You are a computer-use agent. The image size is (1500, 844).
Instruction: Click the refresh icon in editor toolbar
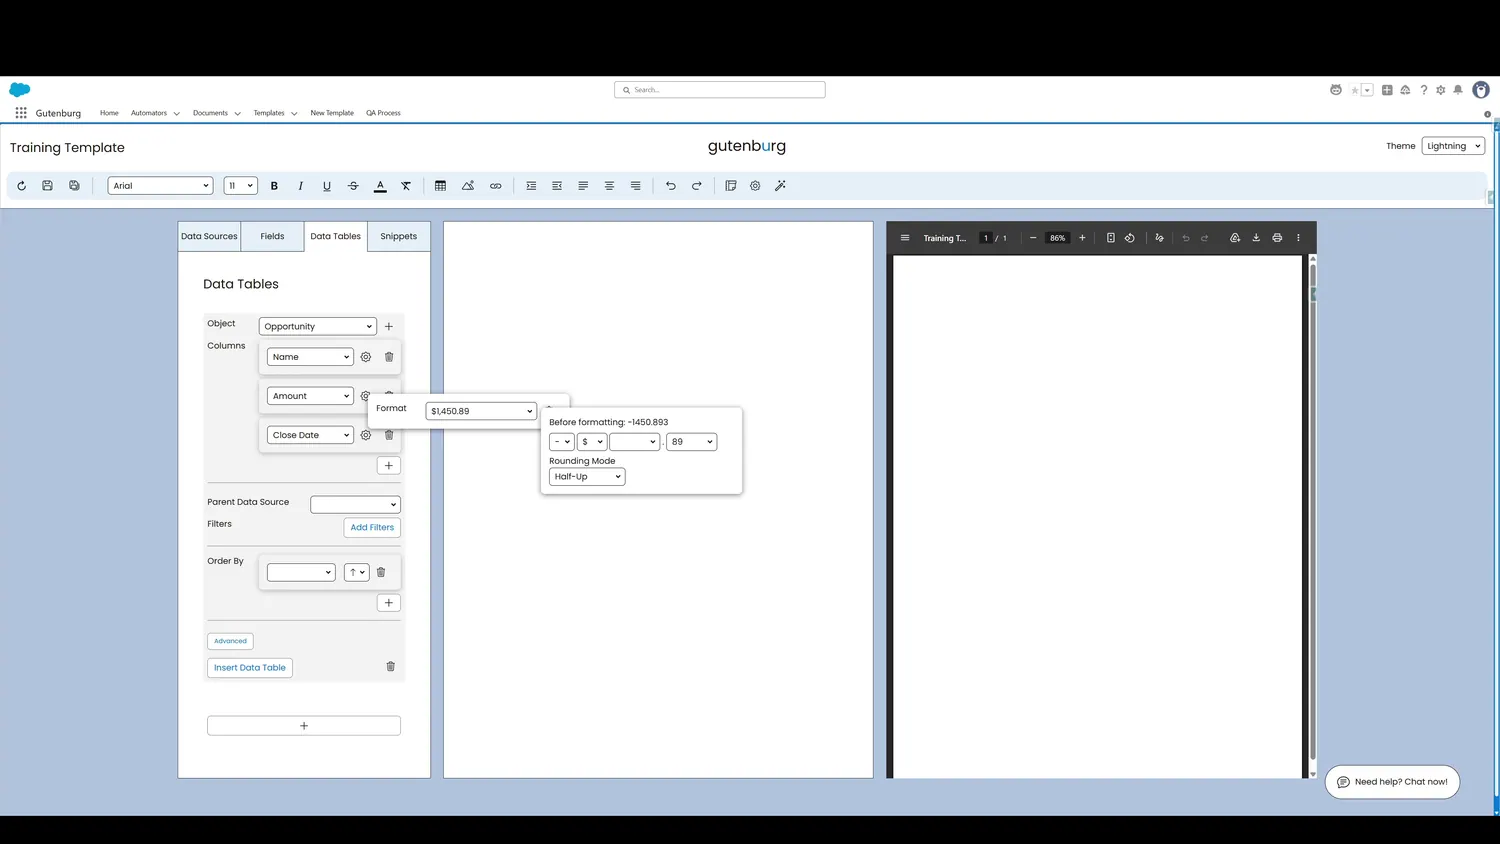(x=21, y=186)
